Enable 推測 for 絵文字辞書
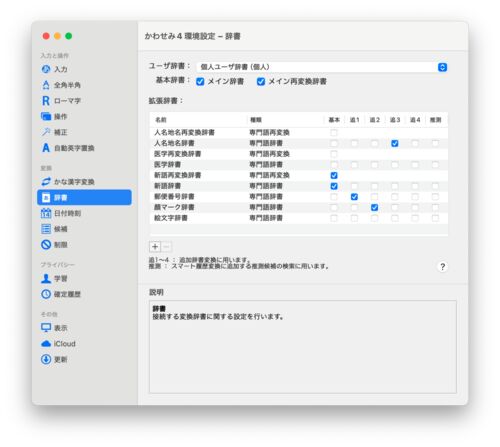The image size is (500, 447). tap(435, 218)
